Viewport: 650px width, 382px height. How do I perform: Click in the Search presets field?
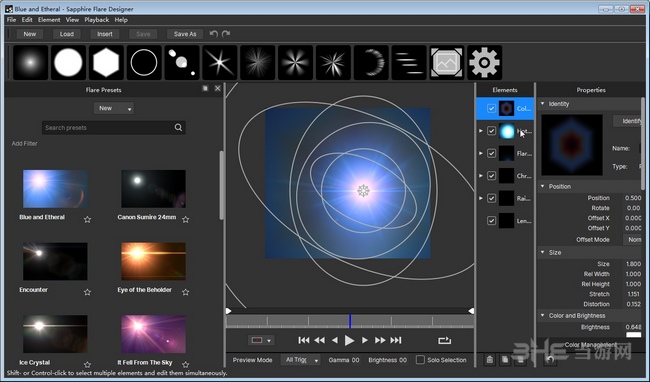point(114,127)
